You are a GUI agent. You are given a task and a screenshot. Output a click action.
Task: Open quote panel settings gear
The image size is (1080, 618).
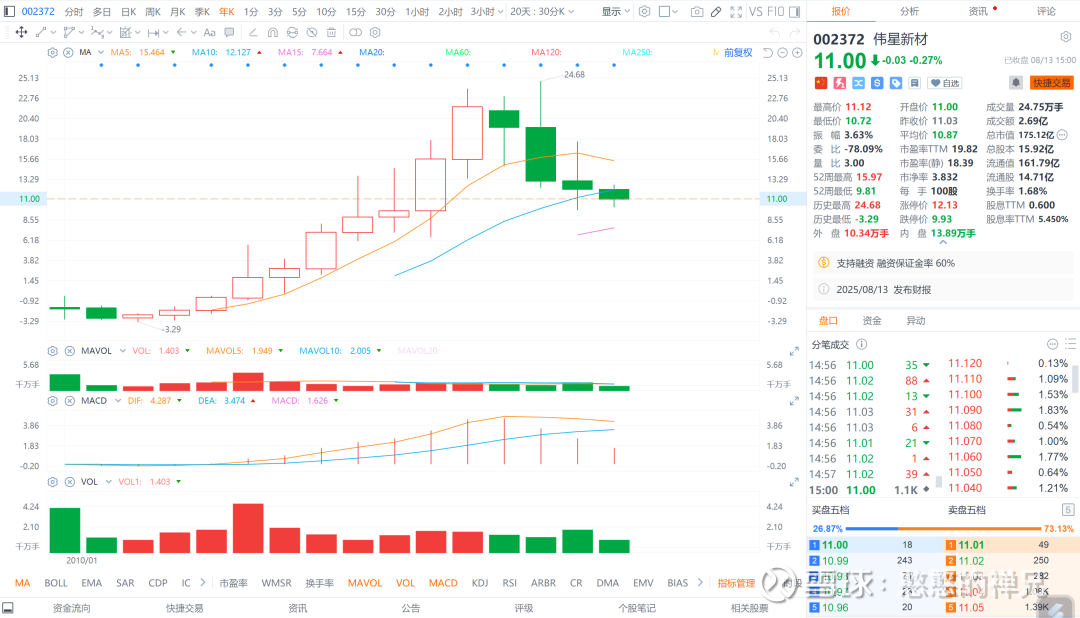click(x=1066, y=37)
